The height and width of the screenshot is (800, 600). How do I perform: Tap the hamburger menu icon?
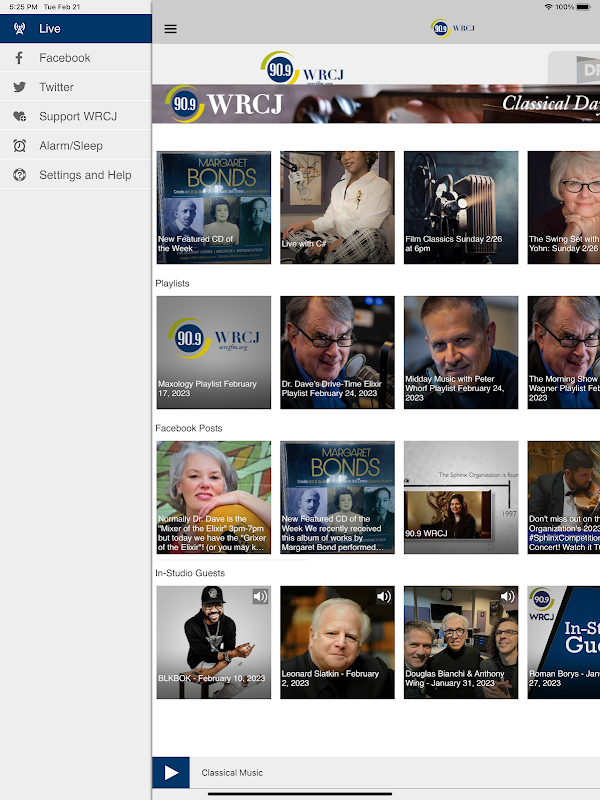coord(170,29)
